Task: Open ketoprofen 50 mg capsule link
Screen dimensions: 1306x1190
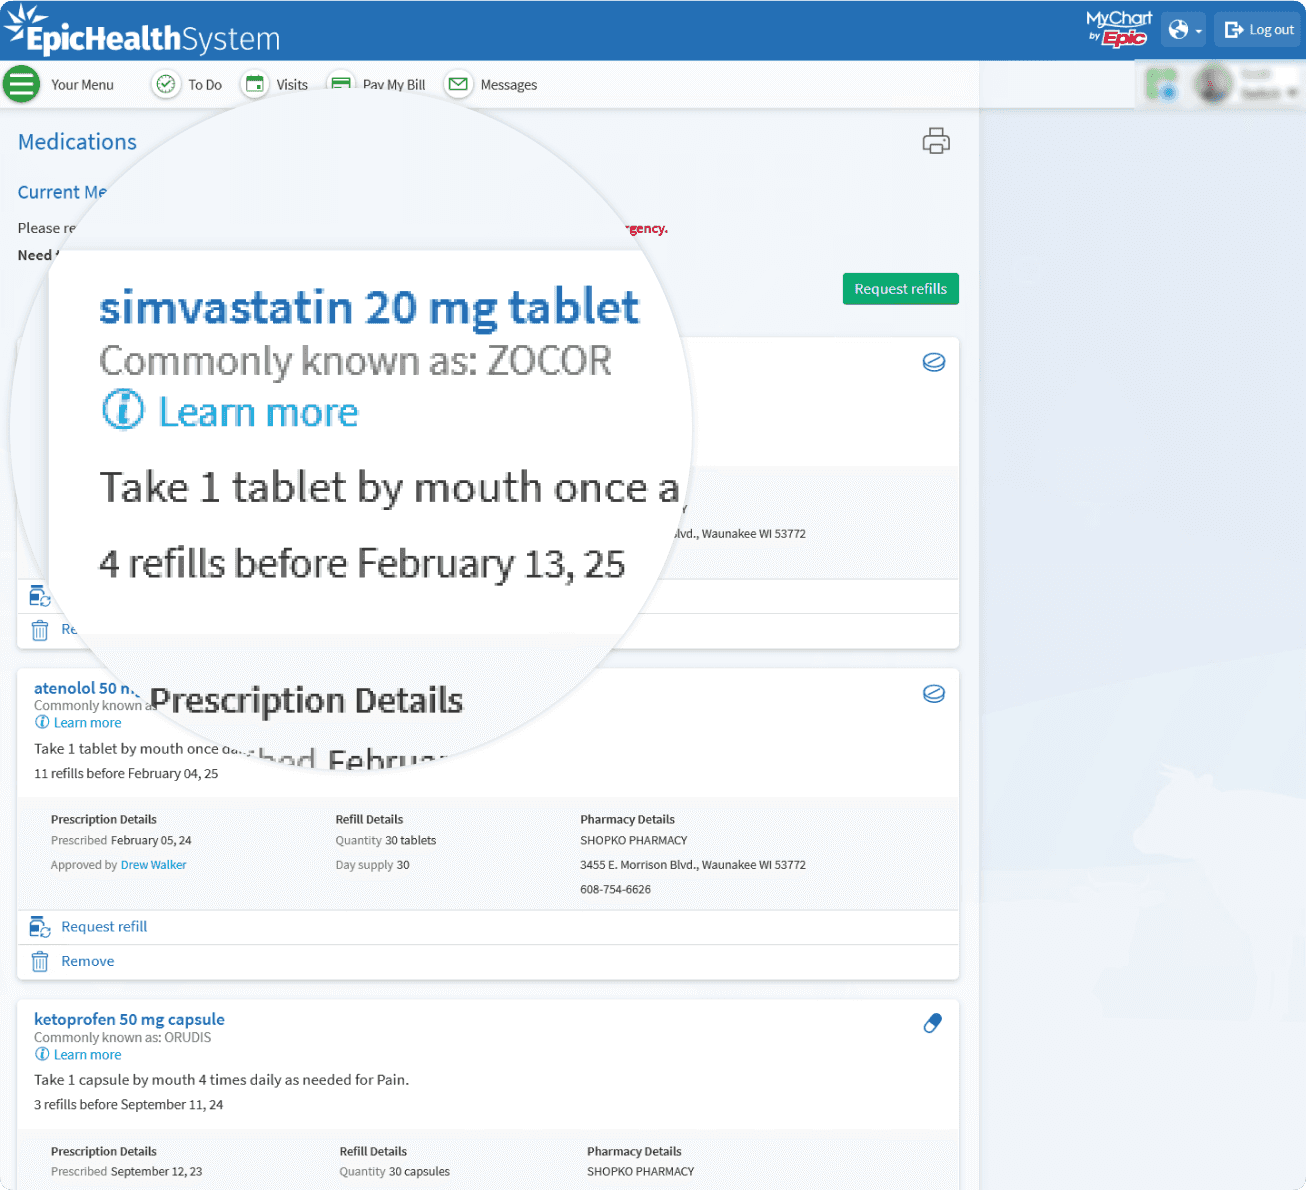Action: pos(129,1019)
